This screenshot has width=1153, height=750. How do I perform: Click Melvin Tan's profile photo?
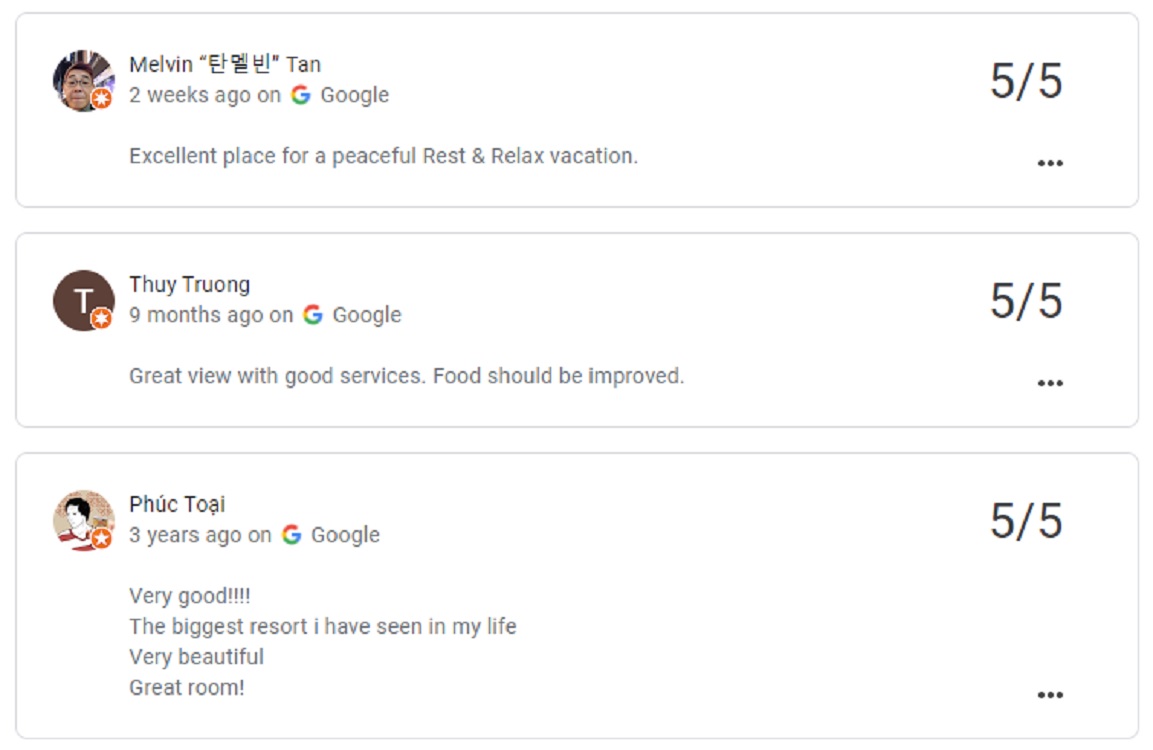[x=81, y=78]
